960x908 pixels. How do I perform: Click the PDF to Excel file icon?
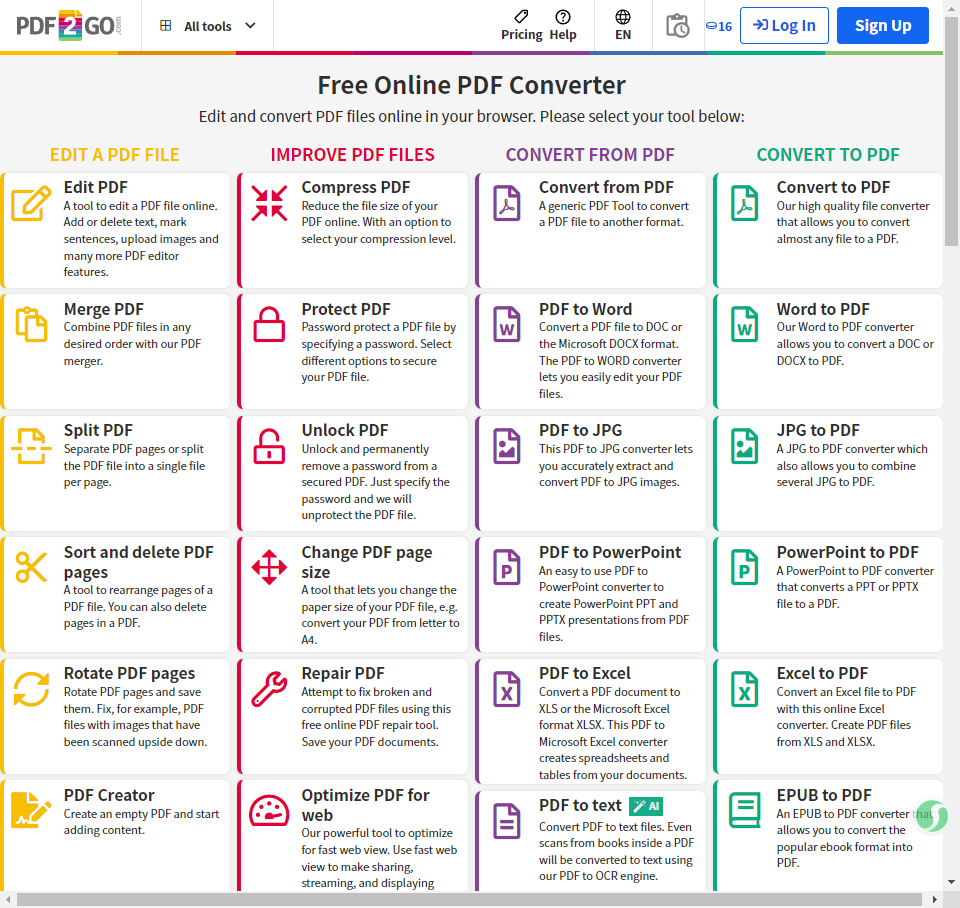[x=507, y=689]
